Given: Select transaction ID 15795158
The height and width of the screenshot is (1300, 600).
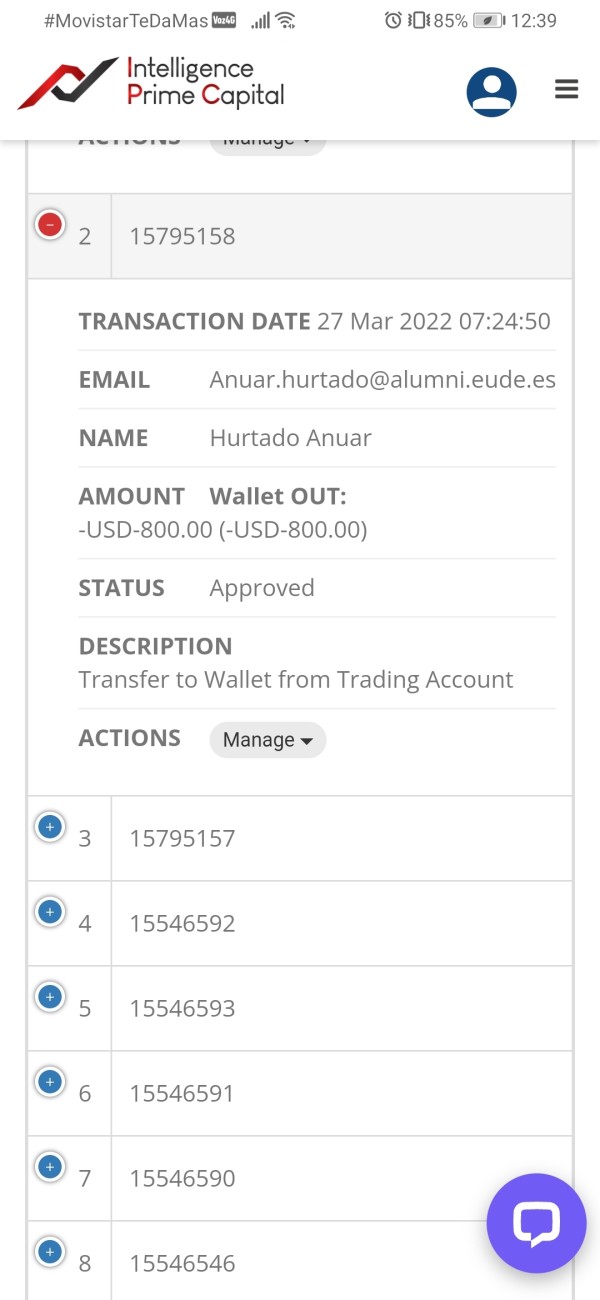Looking at the screenshot, I should point(182,237).
